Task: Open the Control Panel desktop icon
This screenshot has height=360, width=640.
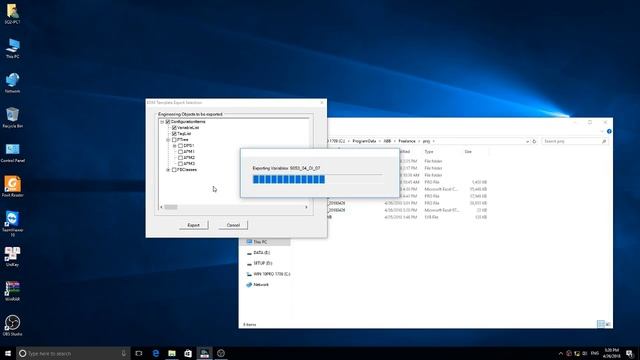Action: tap(12, 152)
